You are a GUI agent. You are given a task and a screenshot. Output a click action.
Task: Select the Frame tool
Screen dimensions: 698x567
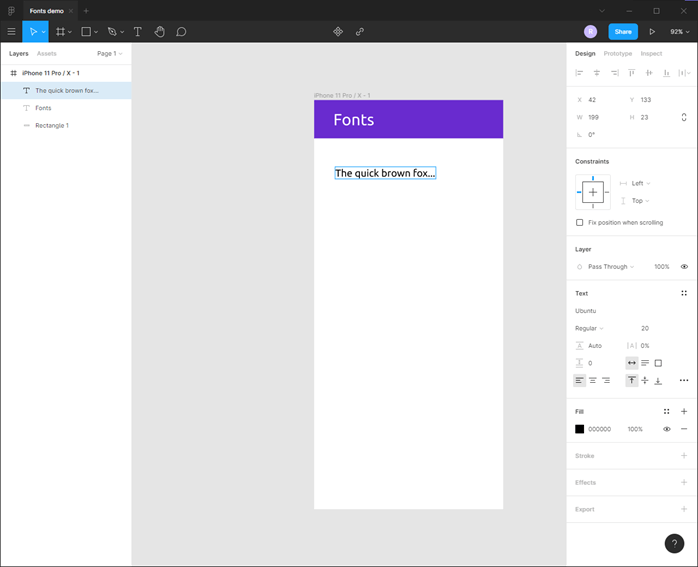(61, 32)
